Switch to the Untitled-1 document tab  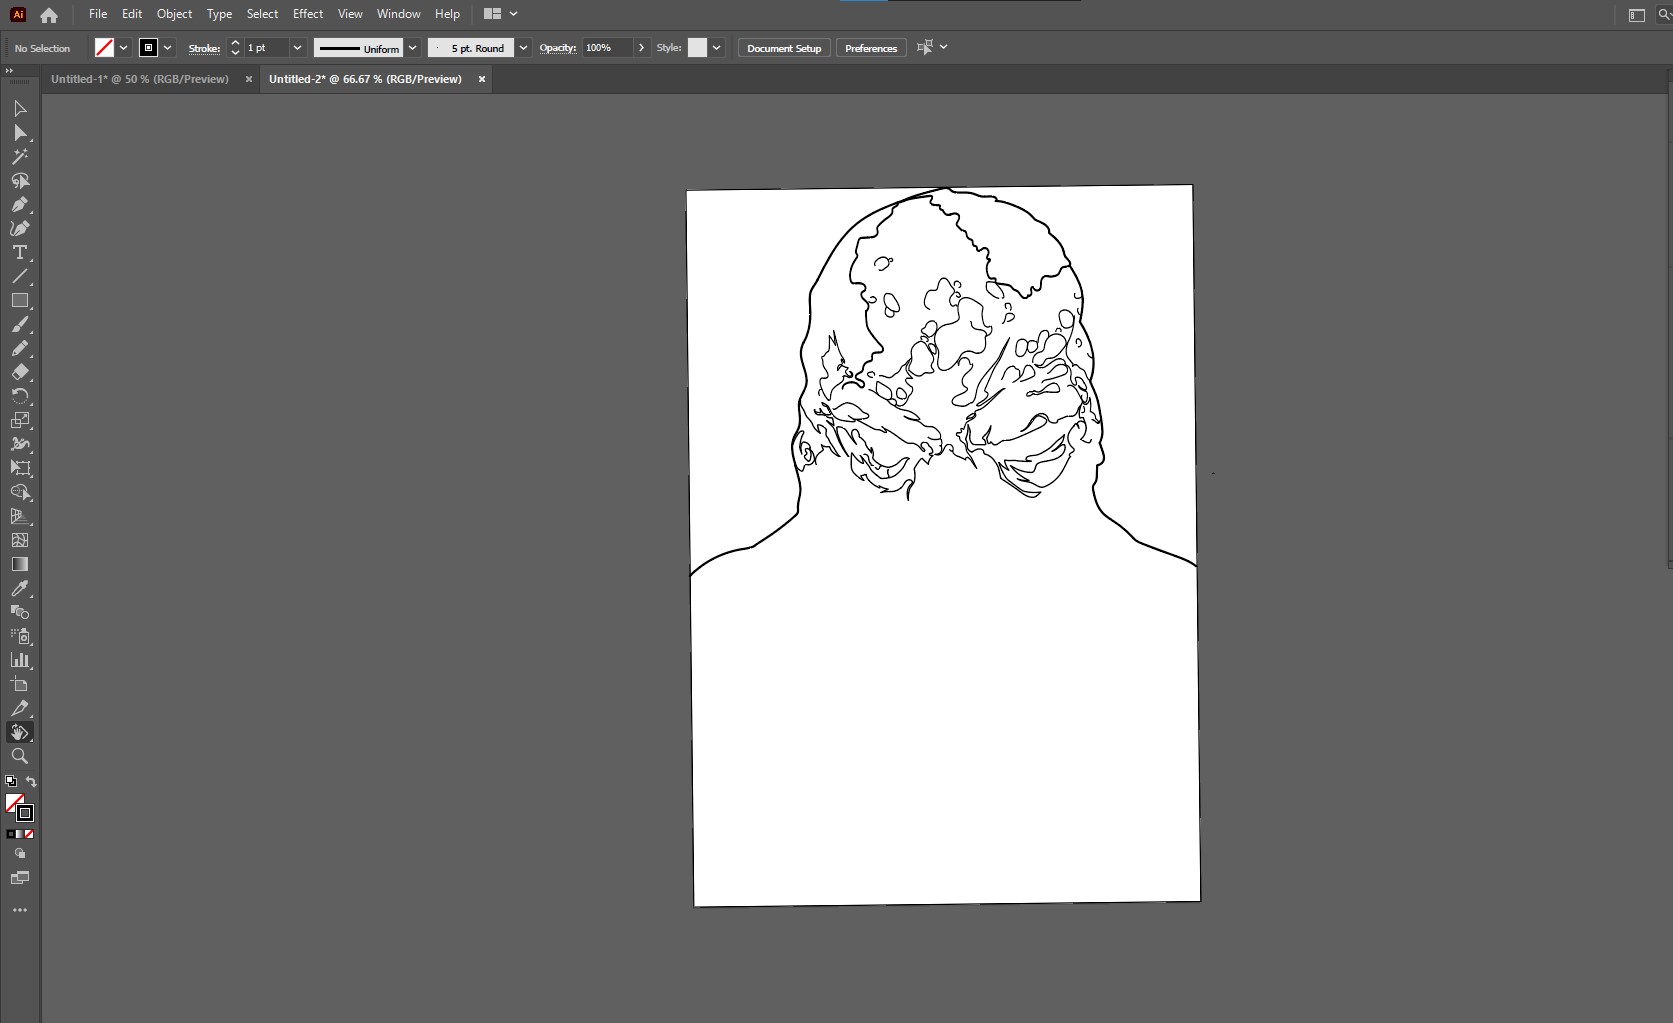pos(140,79)
